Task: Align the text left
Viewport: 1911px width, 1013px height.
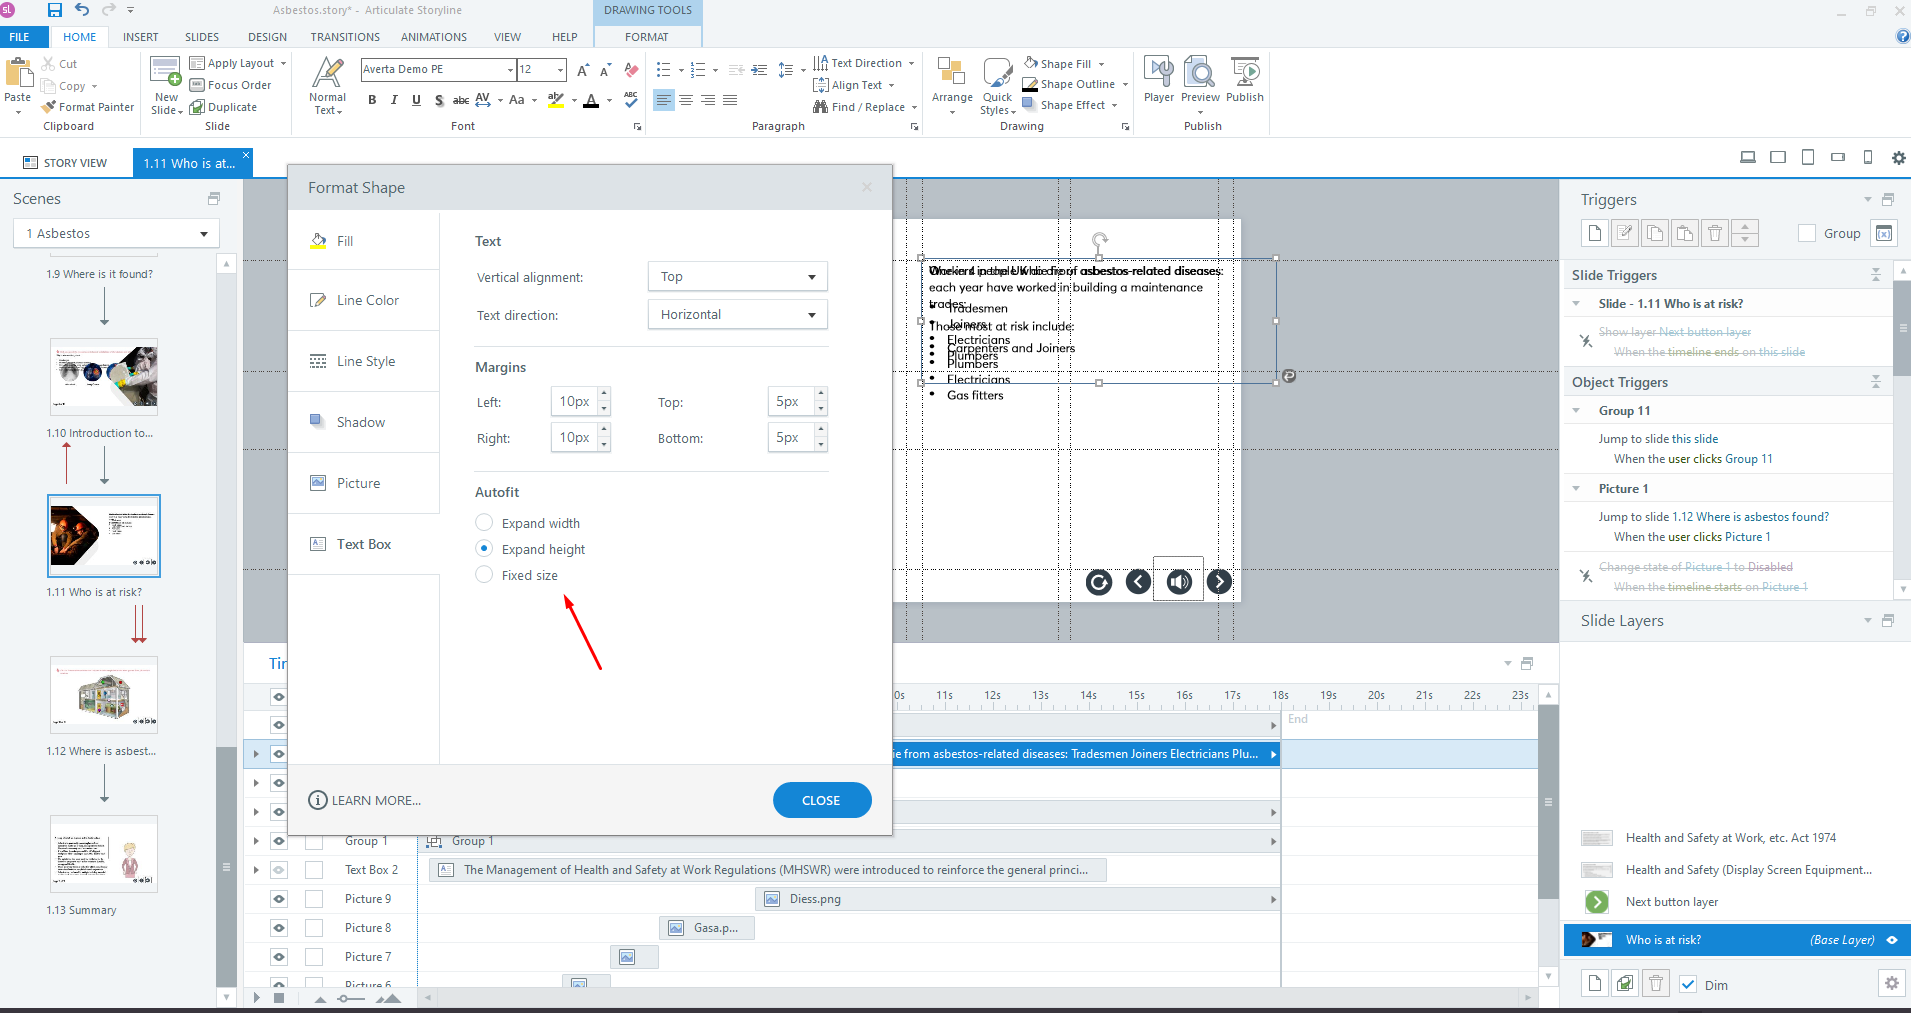Action: pos(663,100)
